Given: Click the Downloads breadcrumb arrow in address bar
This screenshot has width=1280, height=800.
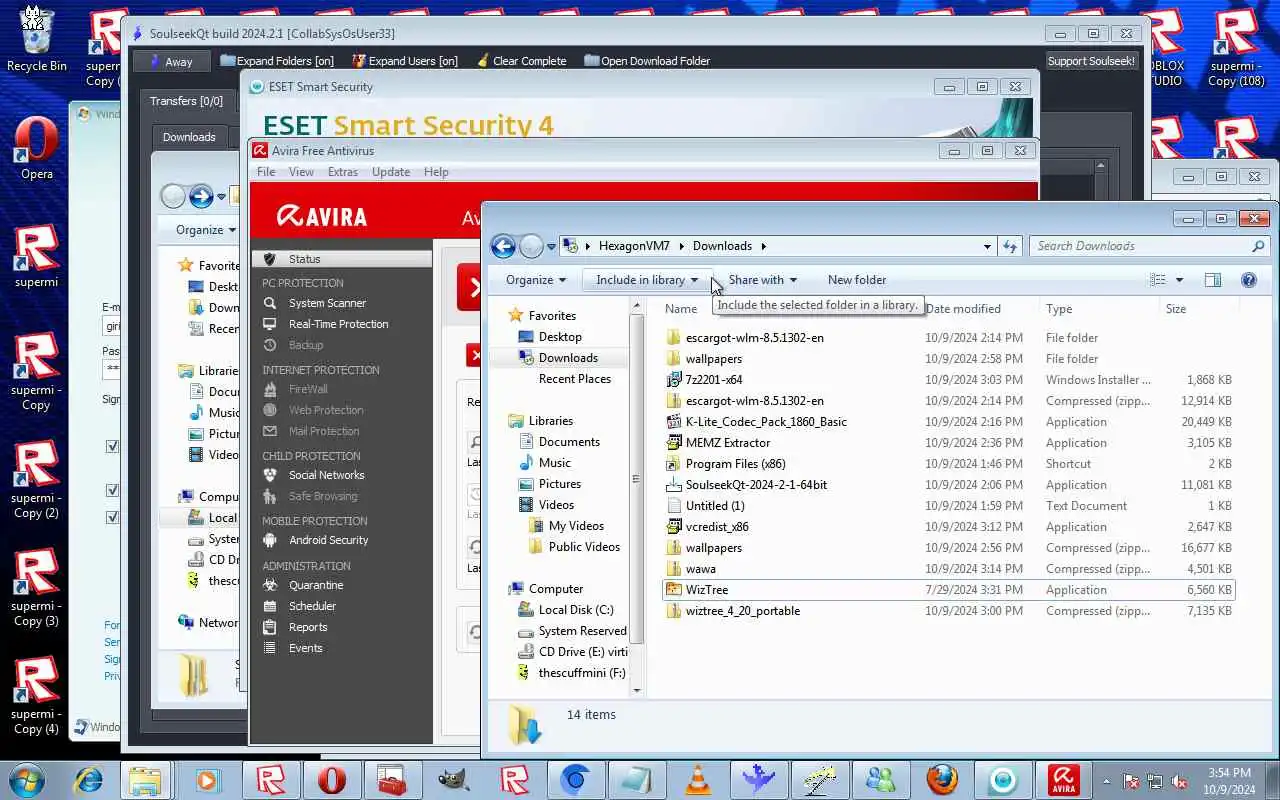Looking at the screenshot, I should pos(763,246).
